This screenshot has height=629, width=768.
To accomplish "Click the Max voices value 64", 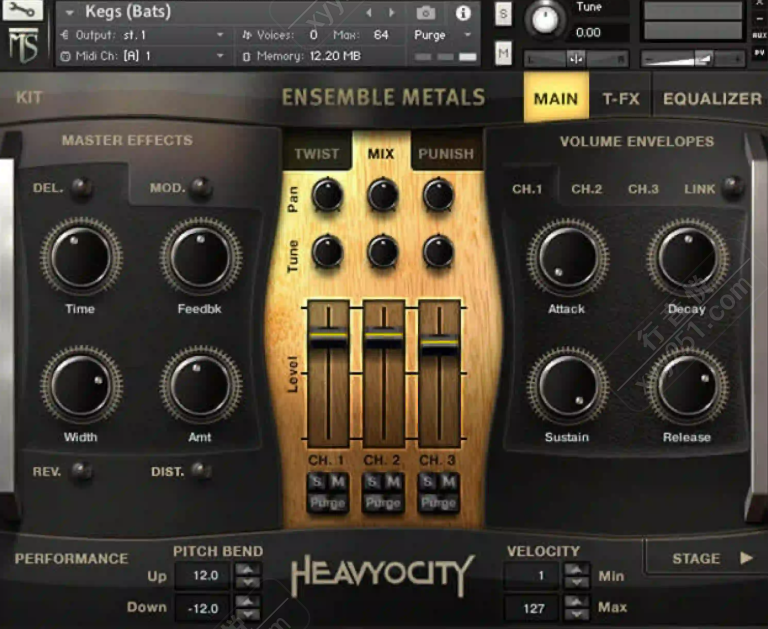I will click(381, 35).
